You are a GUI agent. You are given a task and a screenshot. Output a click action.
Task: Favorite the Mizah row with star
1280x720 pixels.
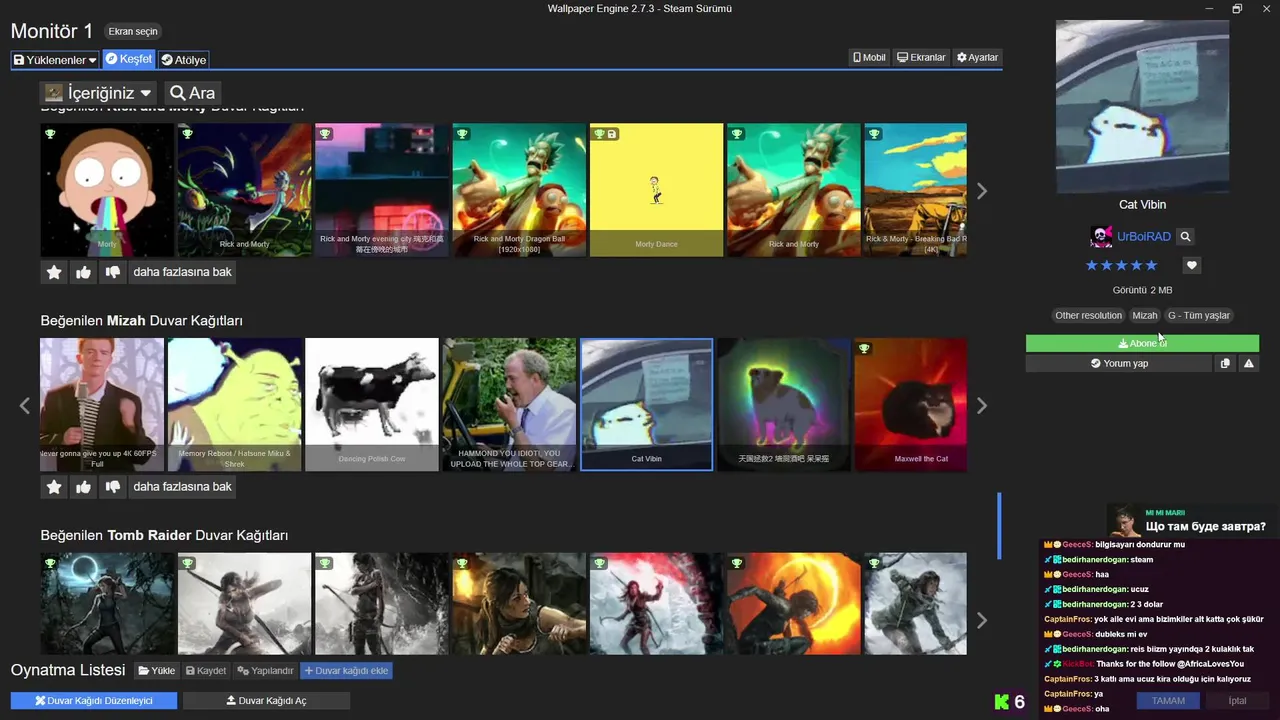pos(54,487)
